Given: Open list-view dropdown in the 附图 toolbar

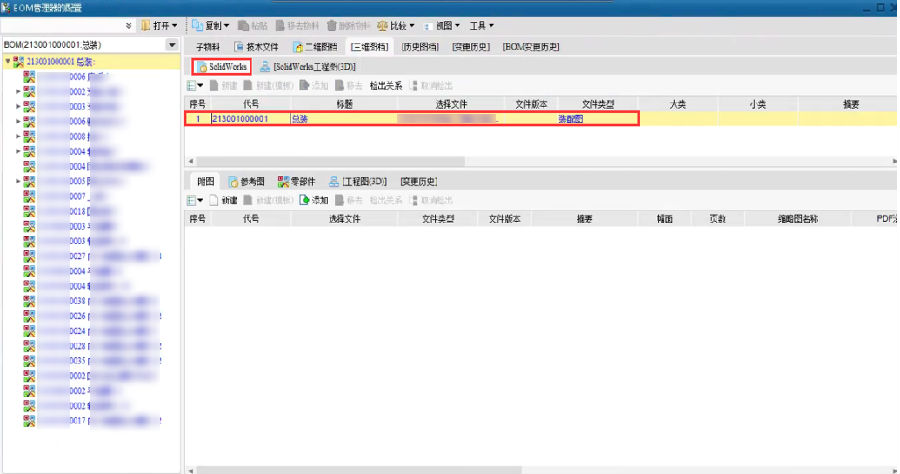Looking at the screenshot, I should pyautogui.click(x=195, y=200).
